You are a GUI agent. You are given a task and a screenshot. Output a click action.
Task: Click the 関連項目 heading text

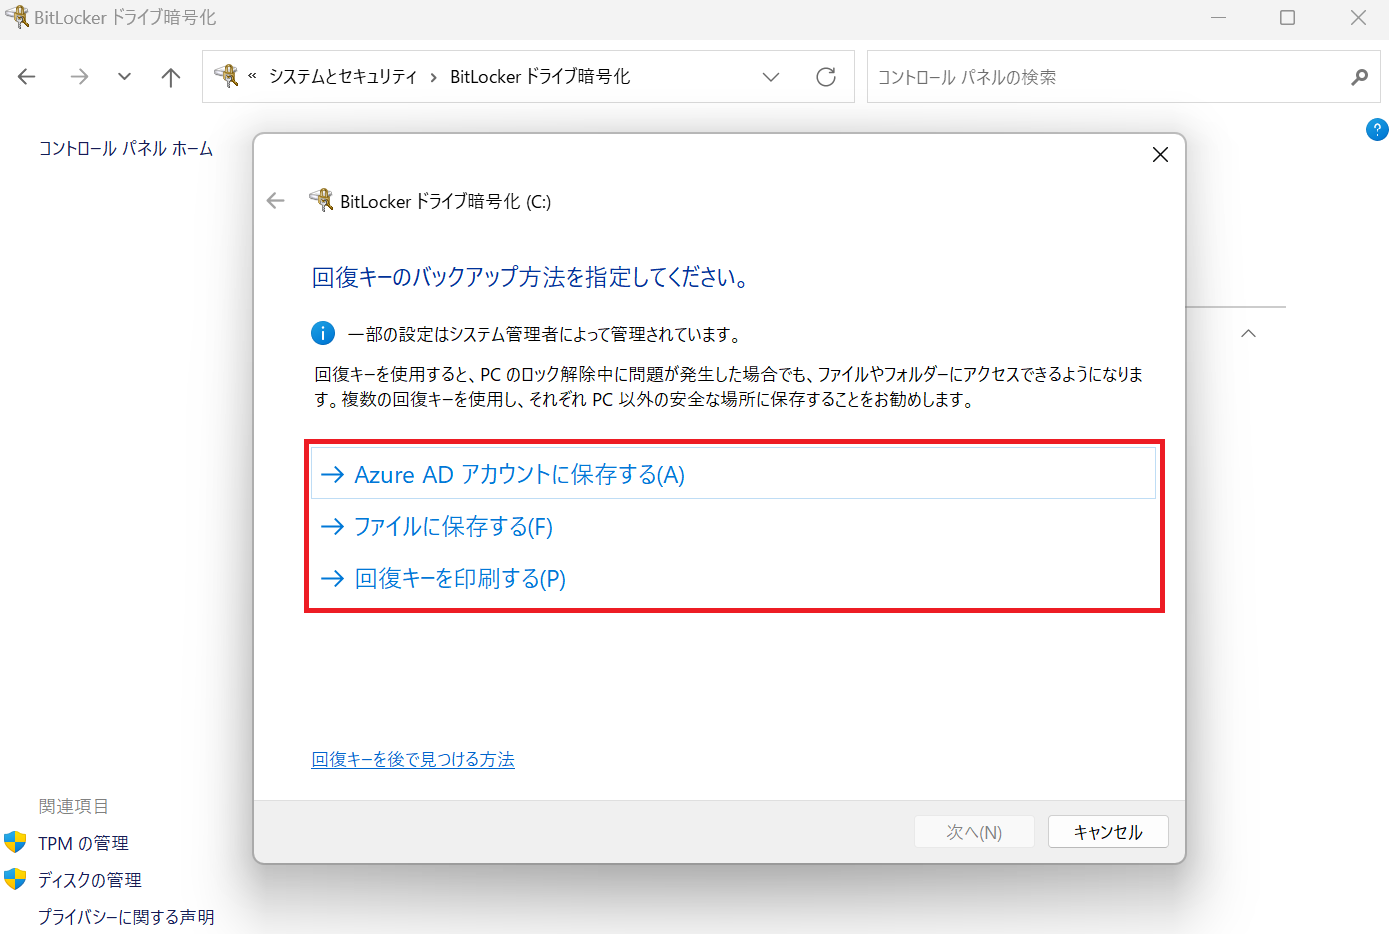click(x=74, y=806)
